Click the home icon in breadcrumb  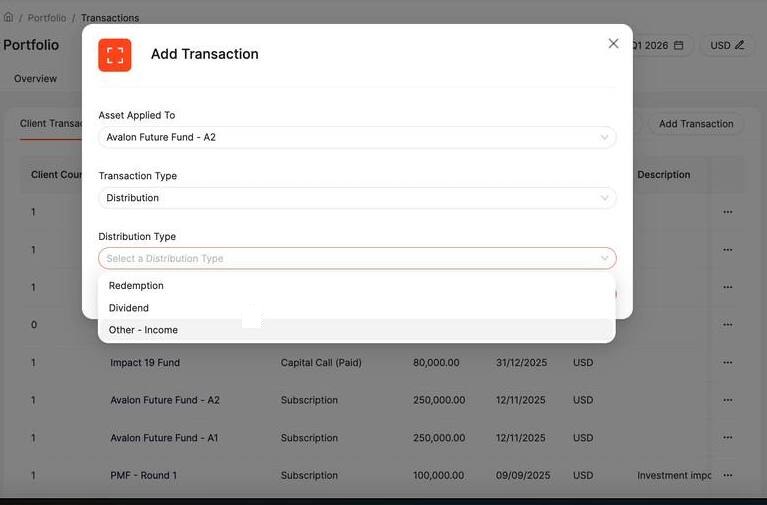tap(8, 17)
